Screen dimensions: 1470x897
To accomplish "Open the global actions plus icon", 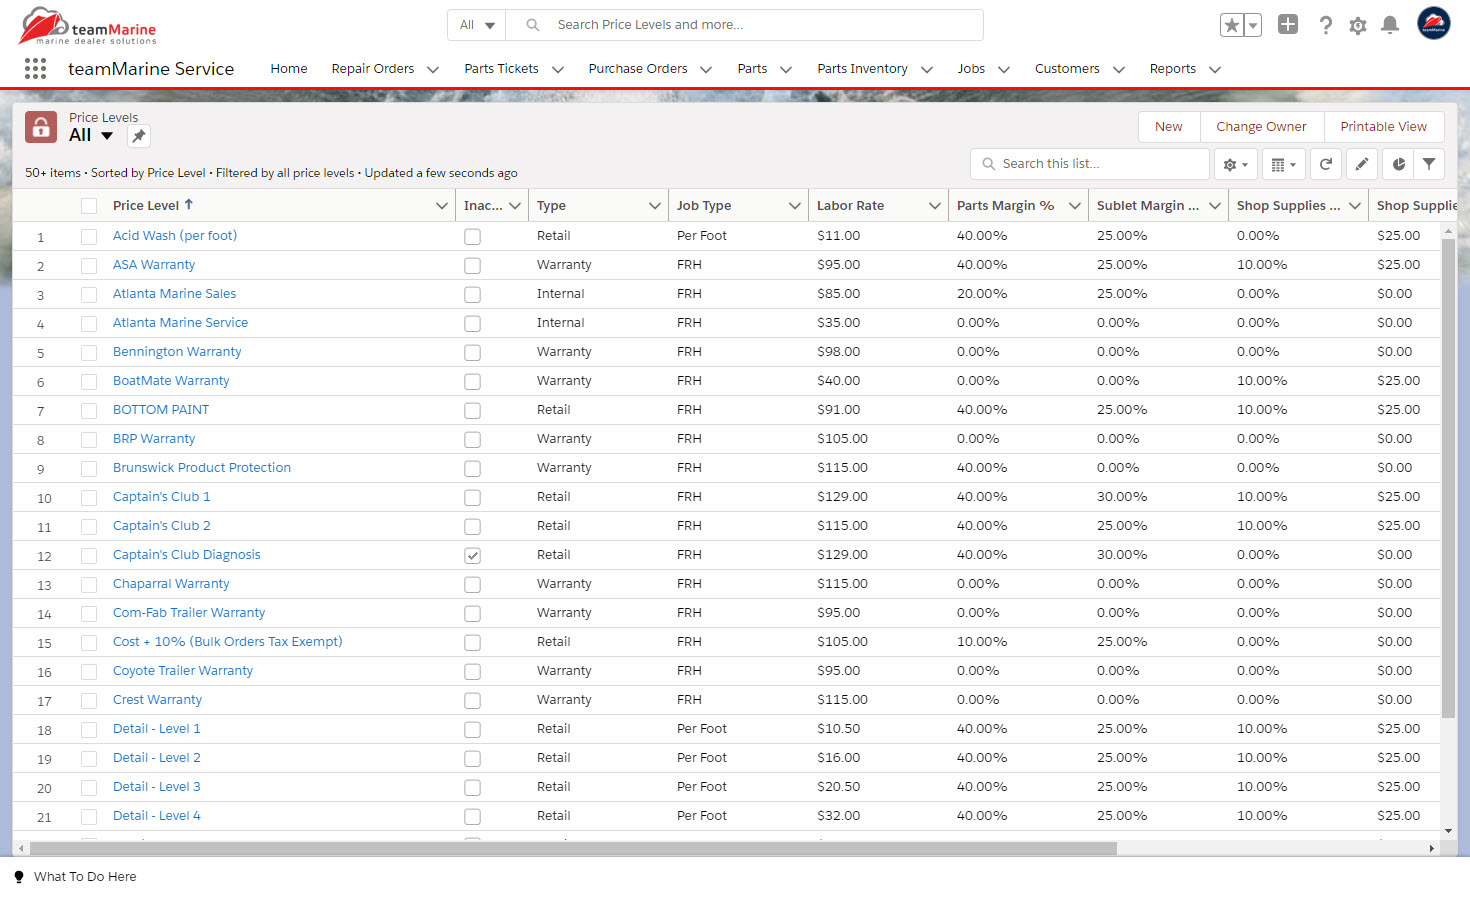I will pos(1288,25).
